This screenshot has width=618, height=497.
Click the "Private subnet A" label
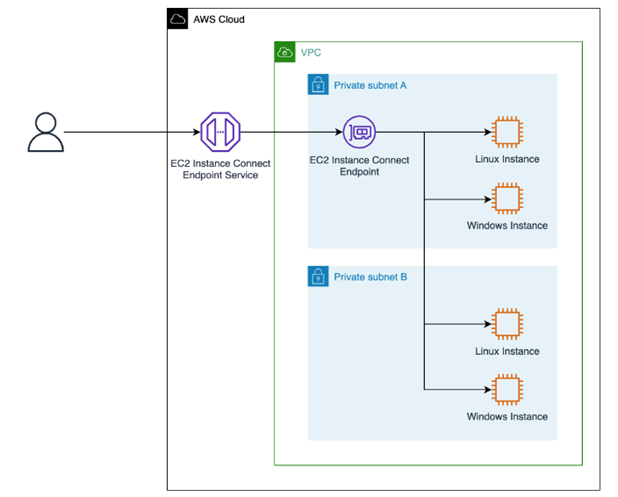coord(370,85)
